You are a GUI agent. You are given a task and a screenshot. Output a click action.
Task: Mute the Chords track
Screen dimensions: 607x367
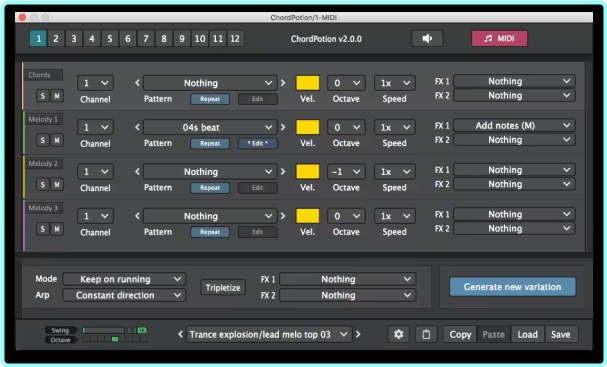tap(57, 96)
